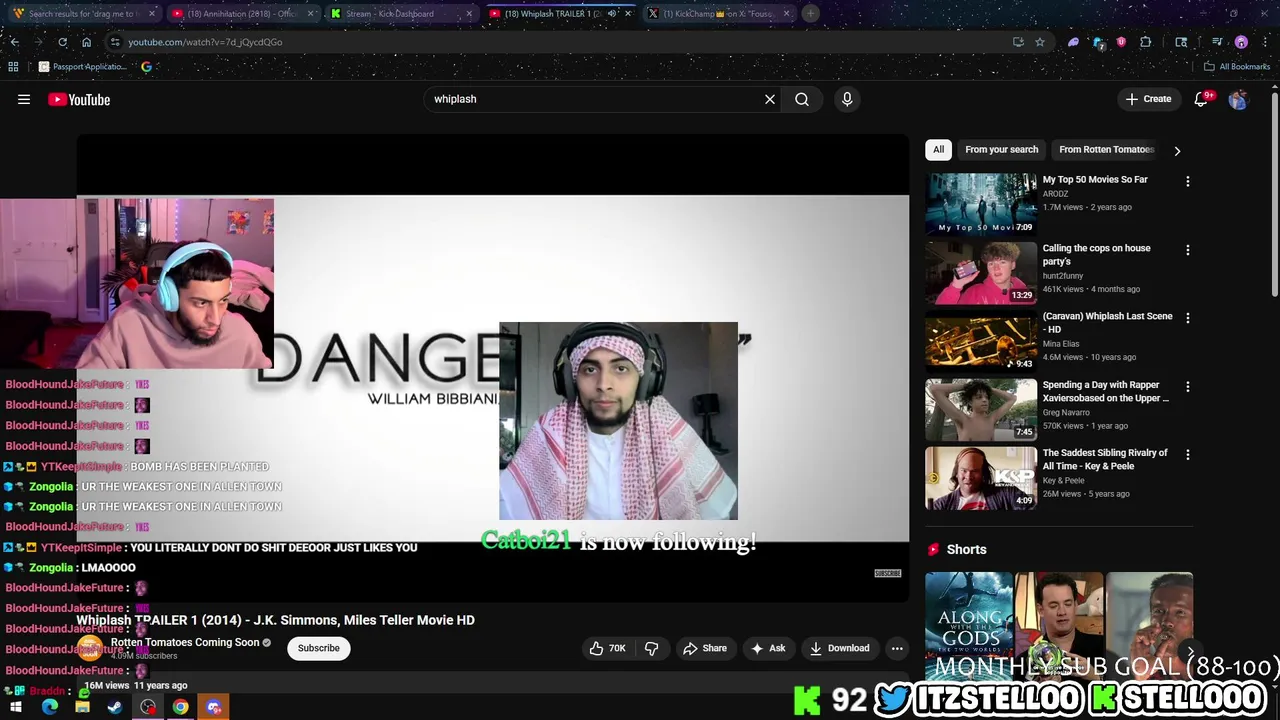Bookmark this page with the star
Image resolution: width=1280 pixels, height=720 pixels.
[1040, 42]
